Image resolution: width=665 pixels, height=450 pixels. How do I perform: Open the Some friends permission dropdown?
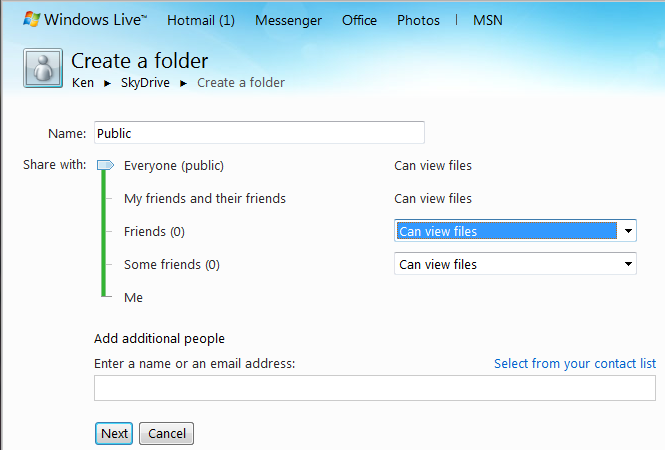click(x=515, y=264)
